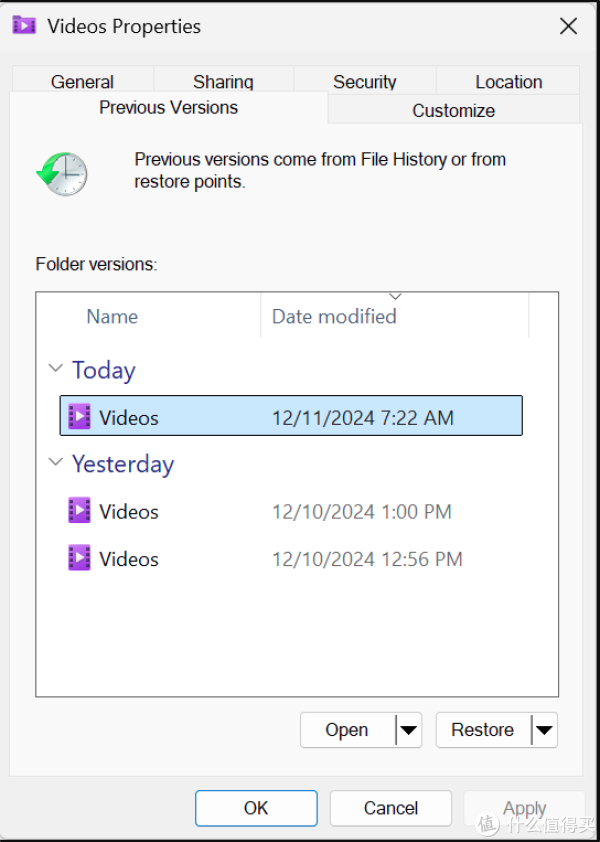Click the Apply button

524,808
